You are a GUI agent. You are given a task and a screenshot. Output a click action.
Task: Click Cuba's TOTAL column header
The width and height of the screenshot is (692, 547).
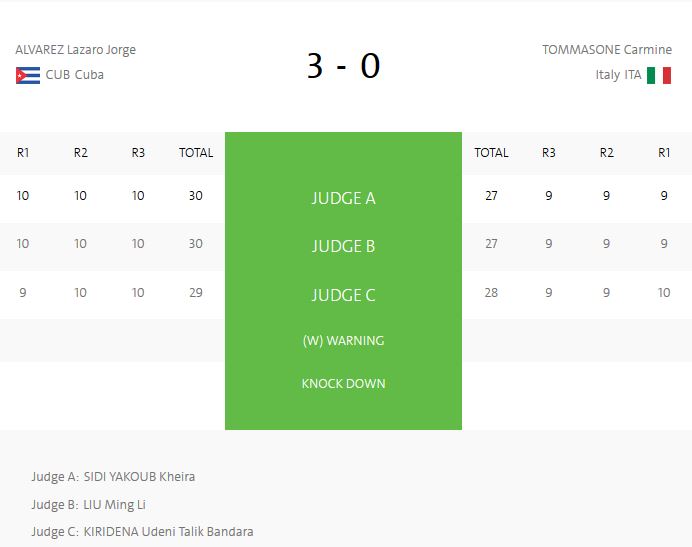point(196,153)
